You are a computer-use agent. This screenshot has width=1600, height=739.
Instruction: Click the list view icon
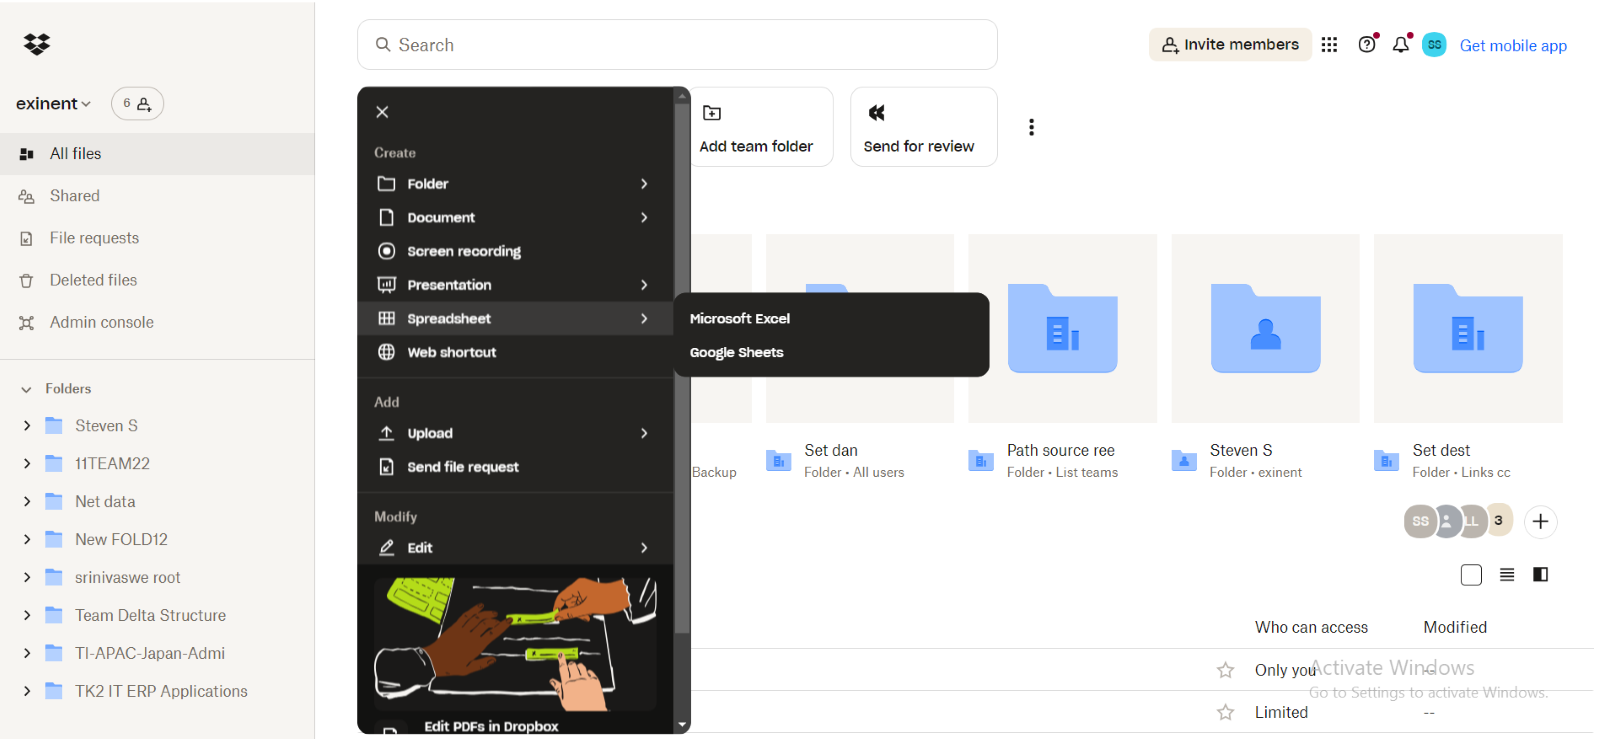click(1507, 574)
